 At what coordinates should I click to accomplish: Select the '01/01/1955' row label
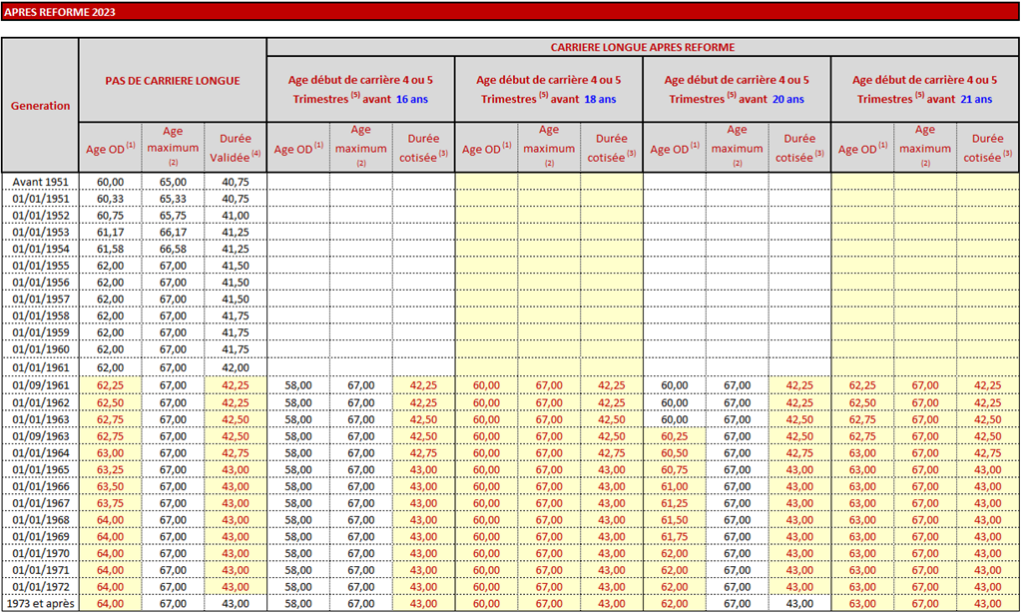40,266
